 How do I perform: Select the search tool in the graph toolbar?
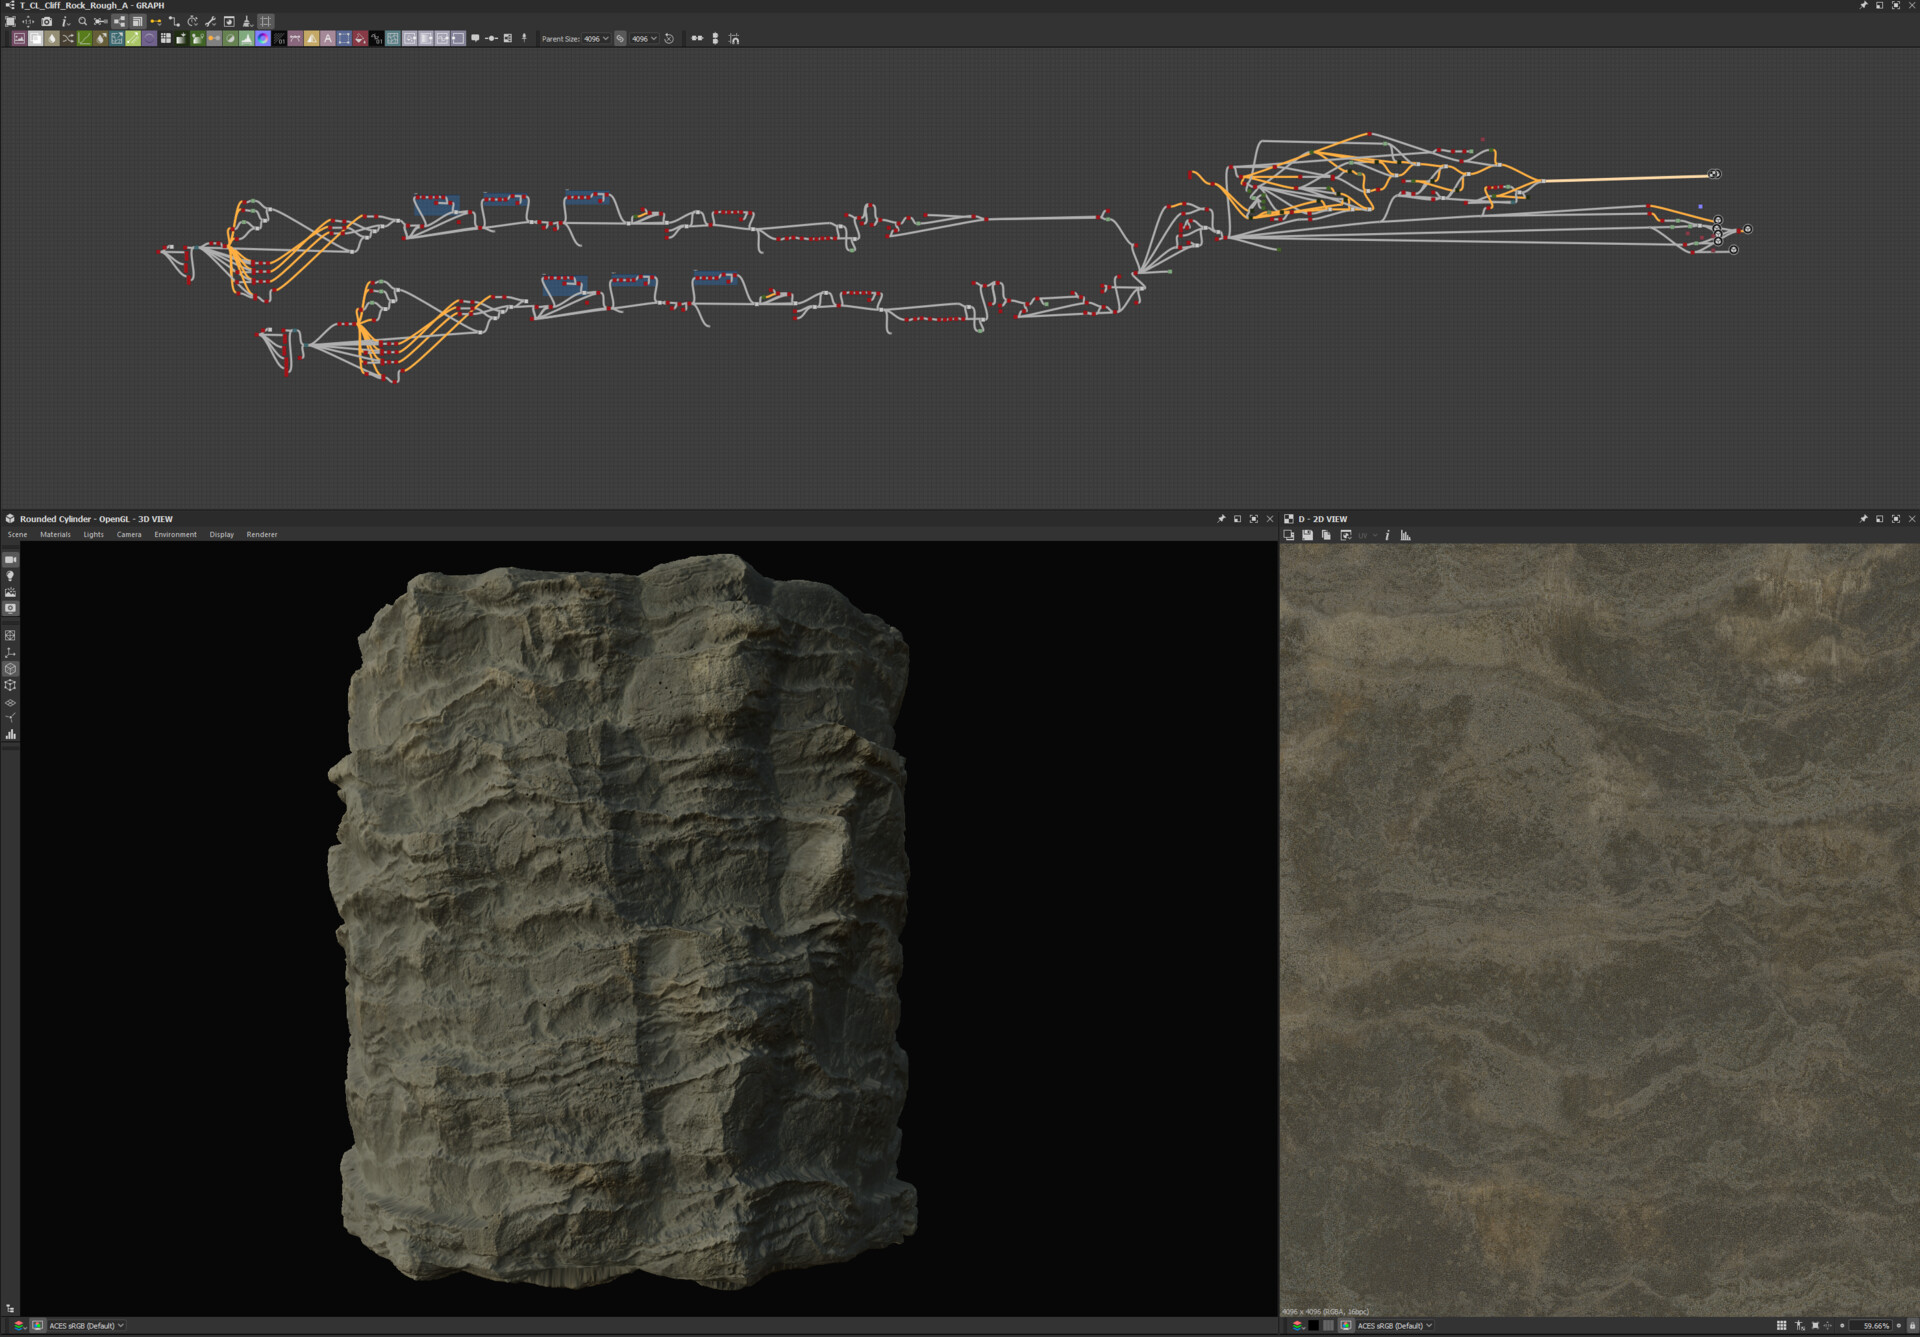[82, 20]
